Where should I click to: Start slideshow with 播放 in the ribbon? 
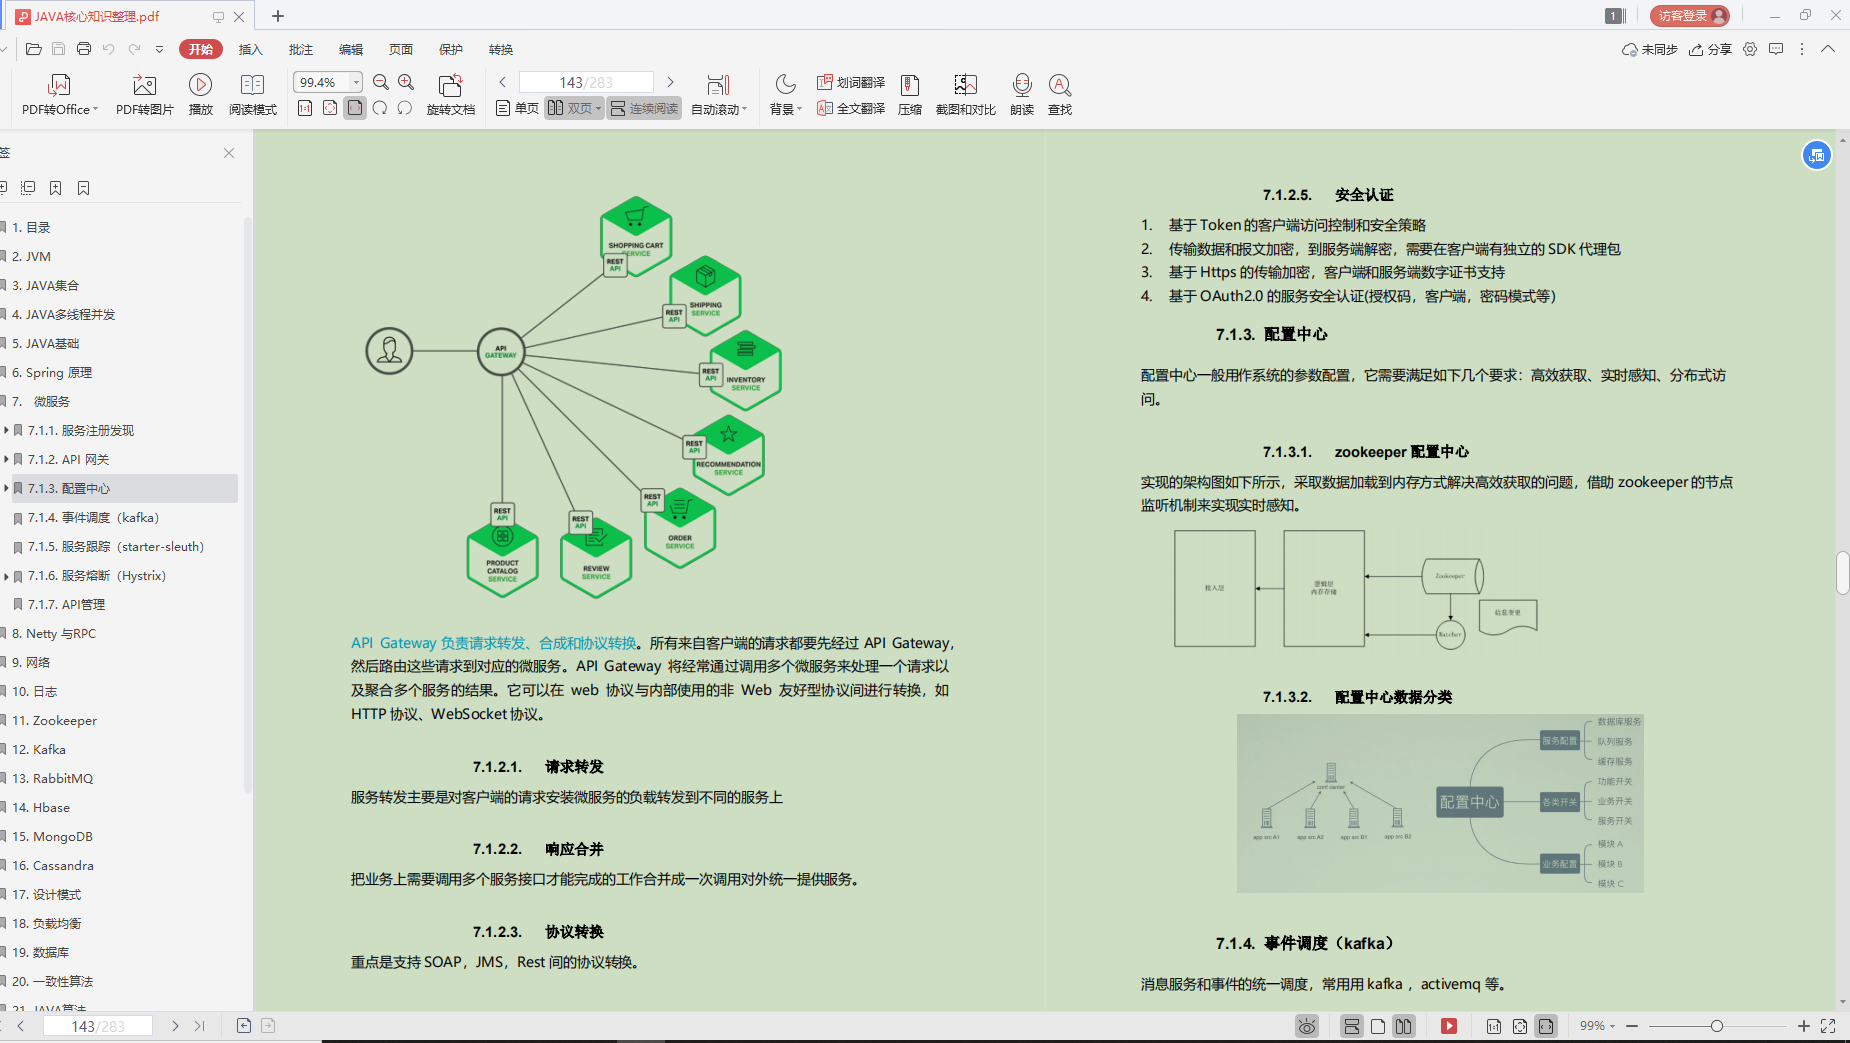[x=201, y=95]
